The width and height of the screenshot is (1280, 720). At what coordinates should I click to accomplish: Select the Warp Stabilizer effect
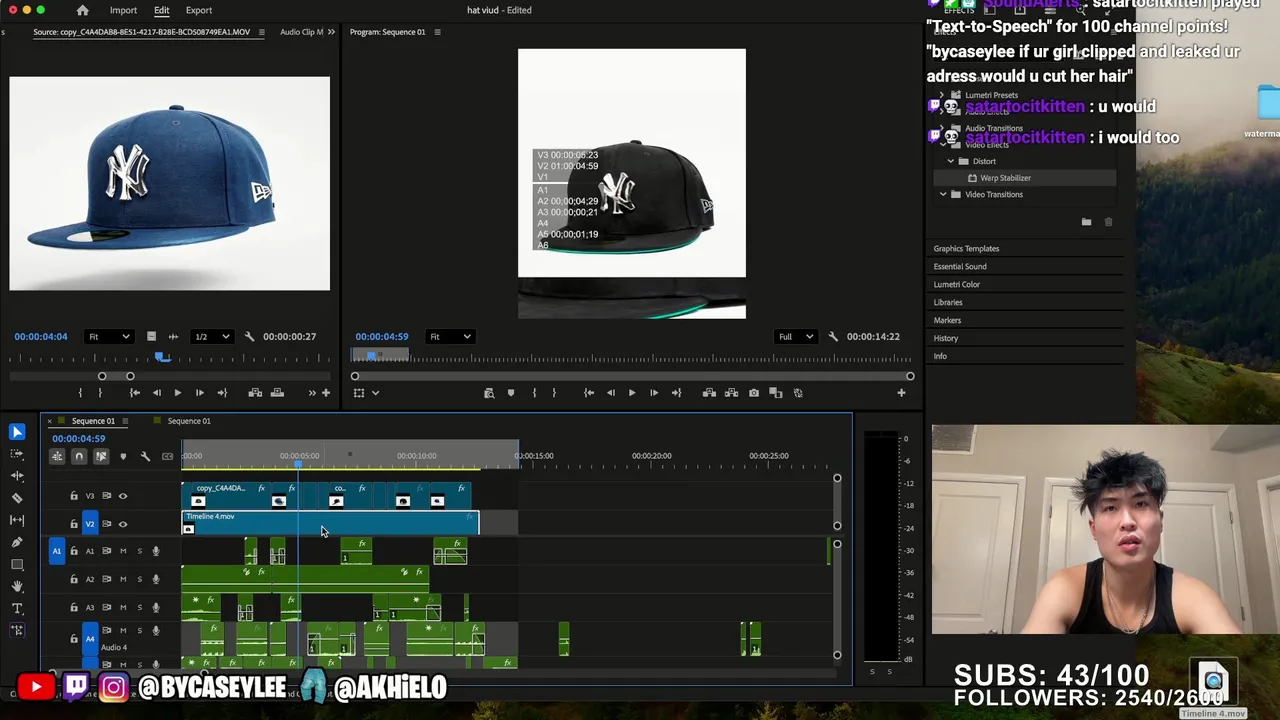pyautogui.click(x=1005, y=178)
